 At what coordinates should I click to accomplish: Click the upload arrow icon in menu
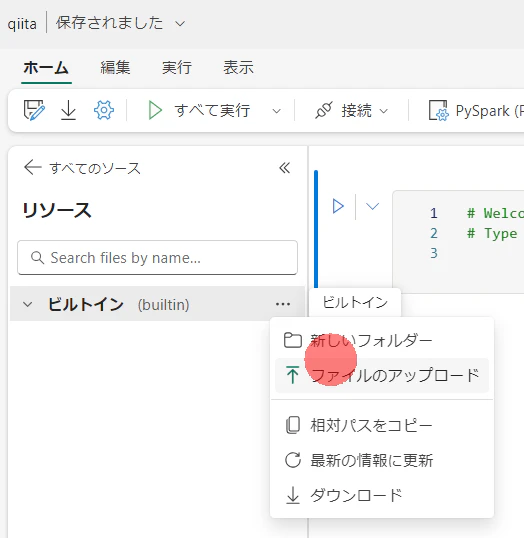[292, 375]
